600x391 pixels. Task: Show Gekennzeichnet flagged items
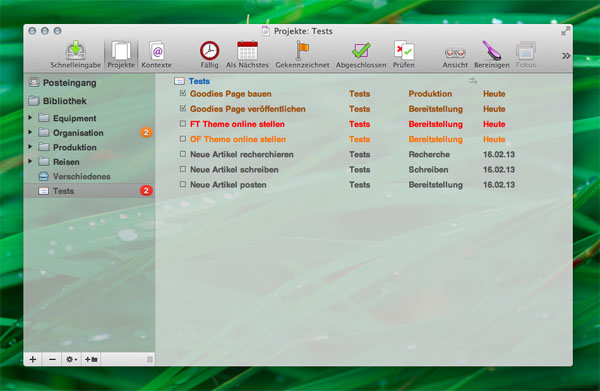pyautogui.click(x=302, y=51)
